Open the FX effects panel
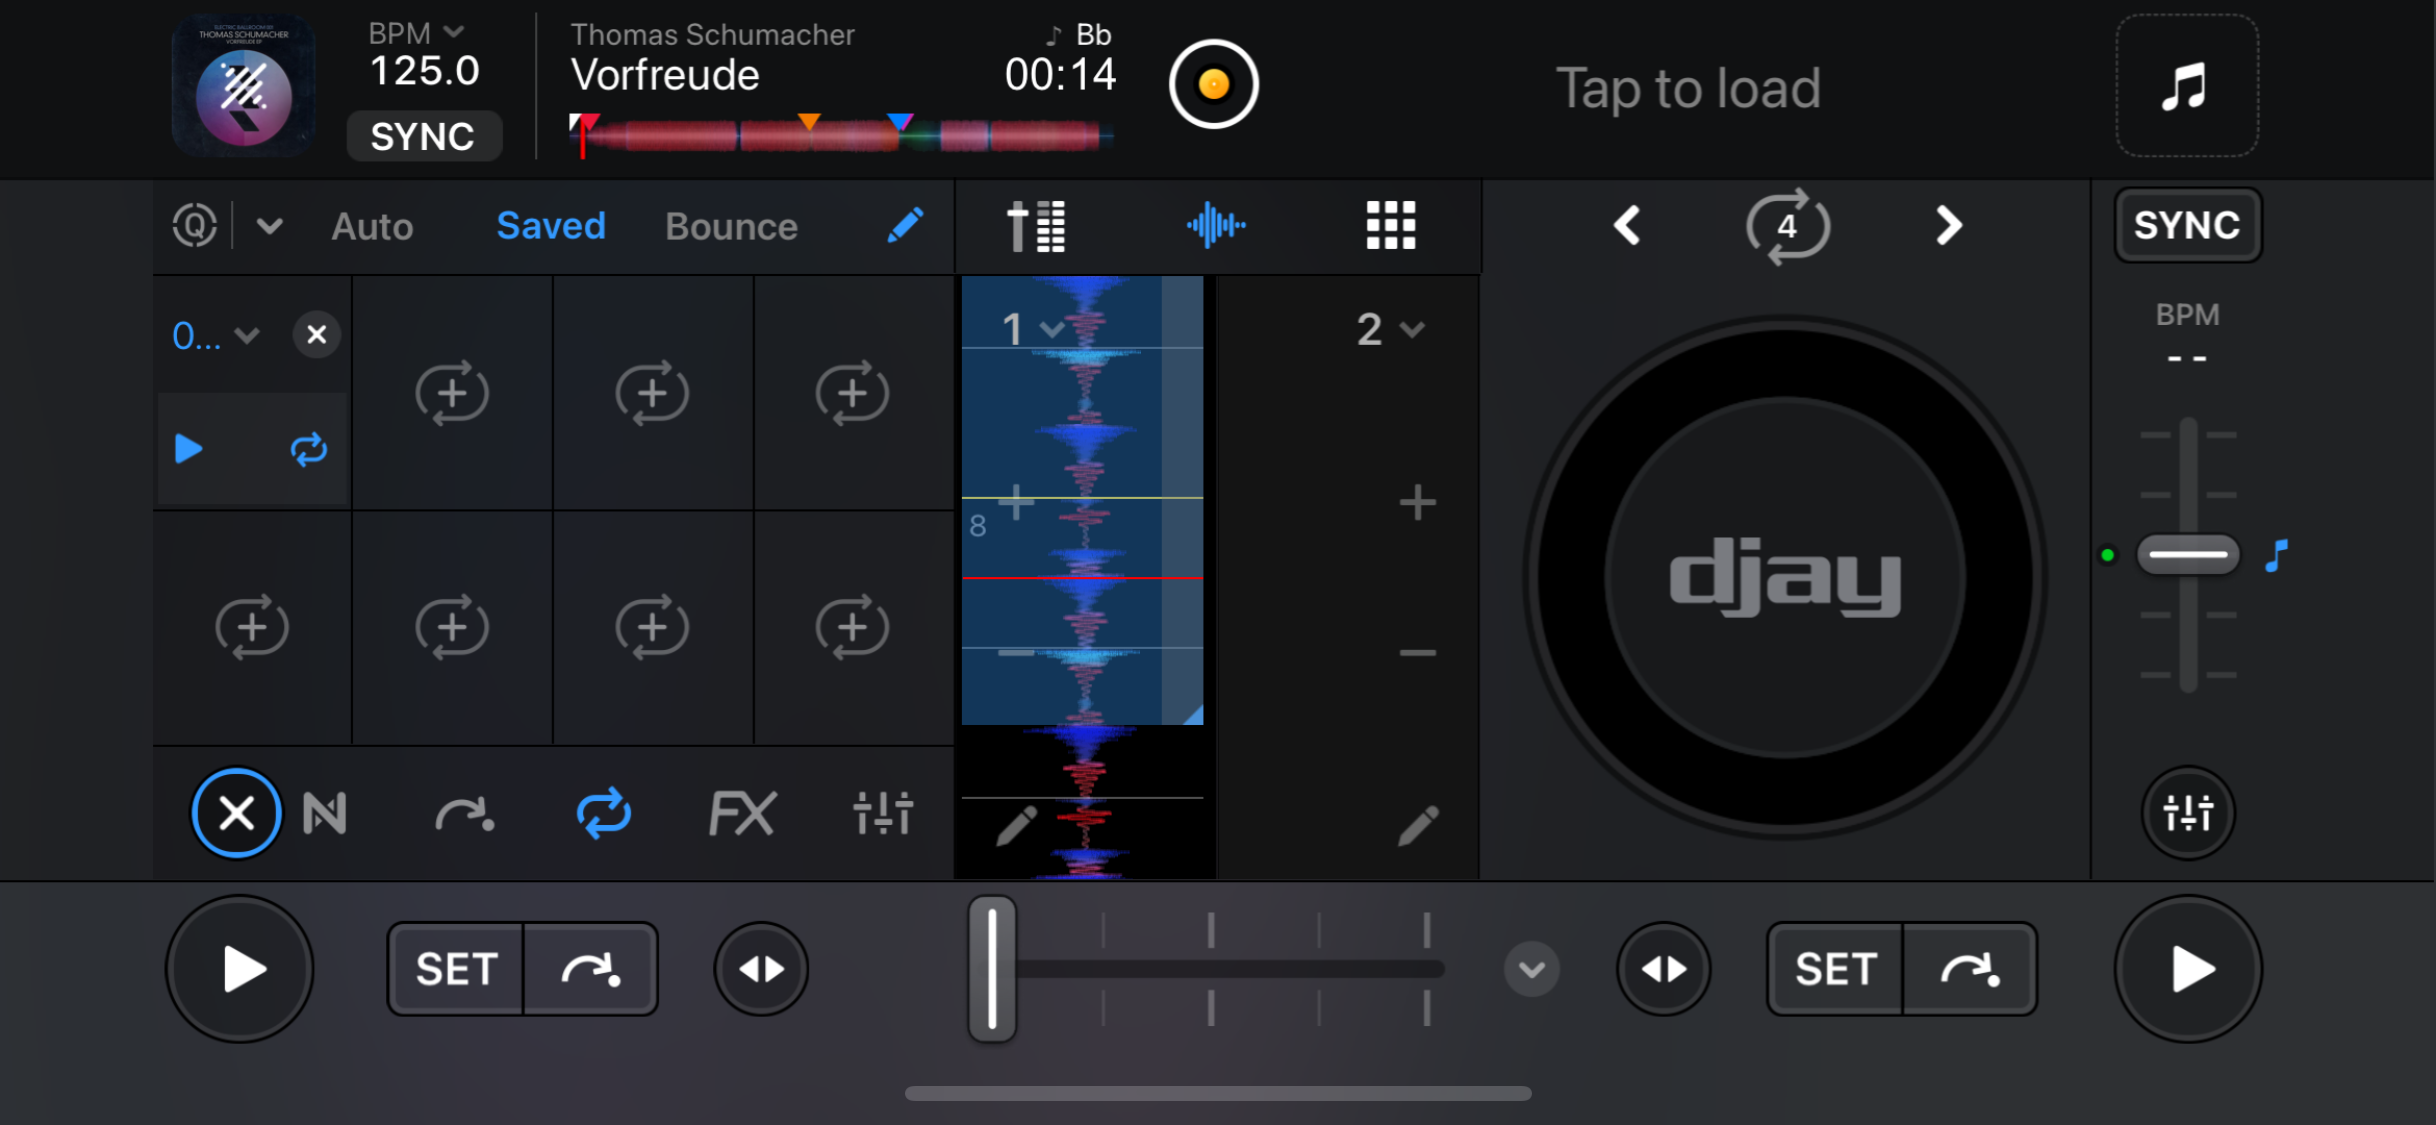The image size is (2436, 1125). (x=741, y=813)
